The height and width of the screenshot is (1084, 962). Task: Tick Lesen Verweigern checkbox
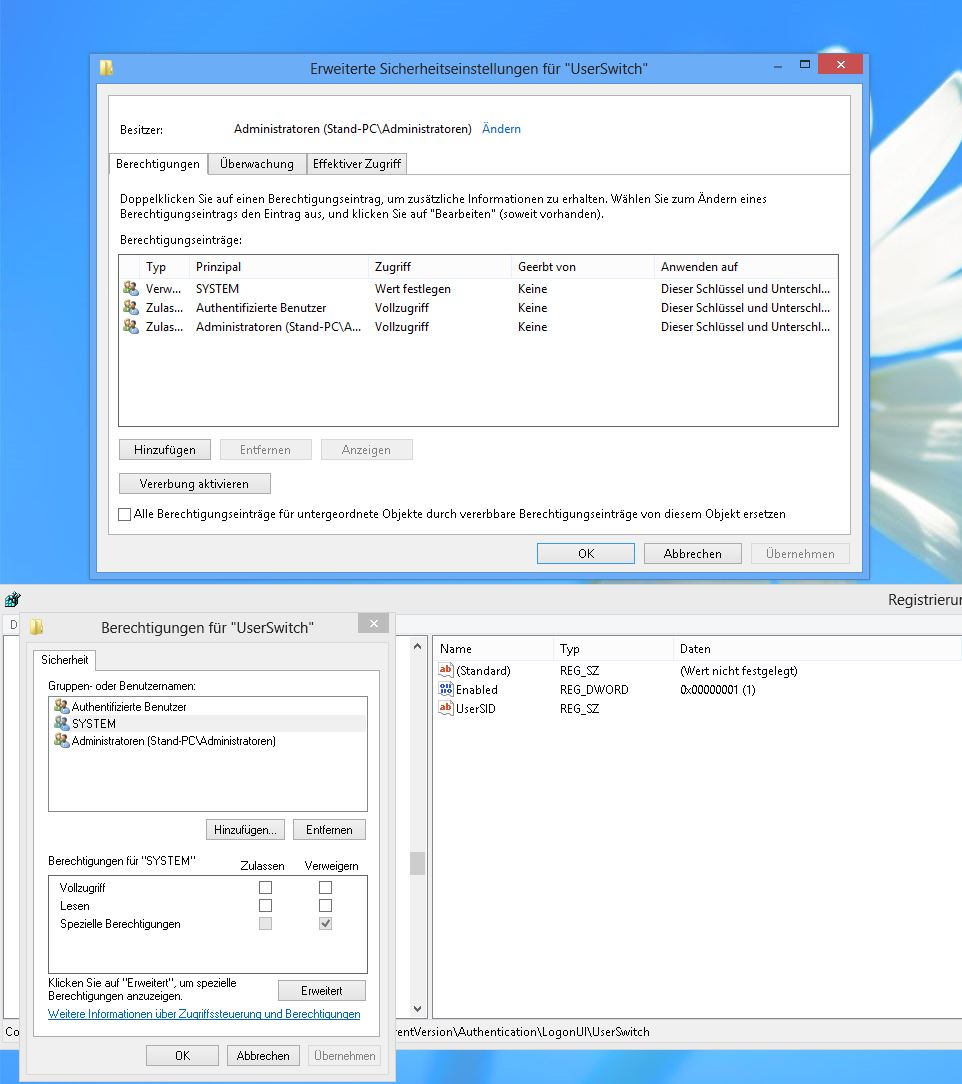click(x=326, y=905)
